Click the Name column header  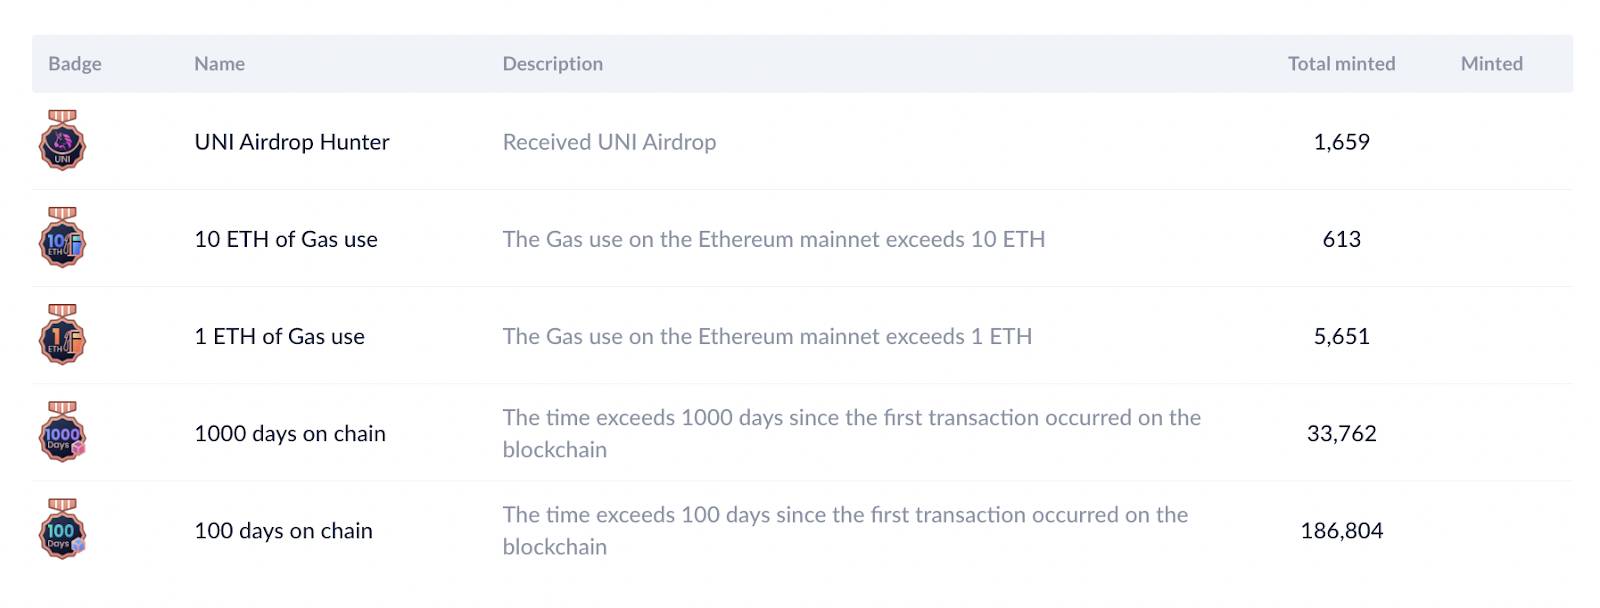pyautogui.click(x=220, y=64)
